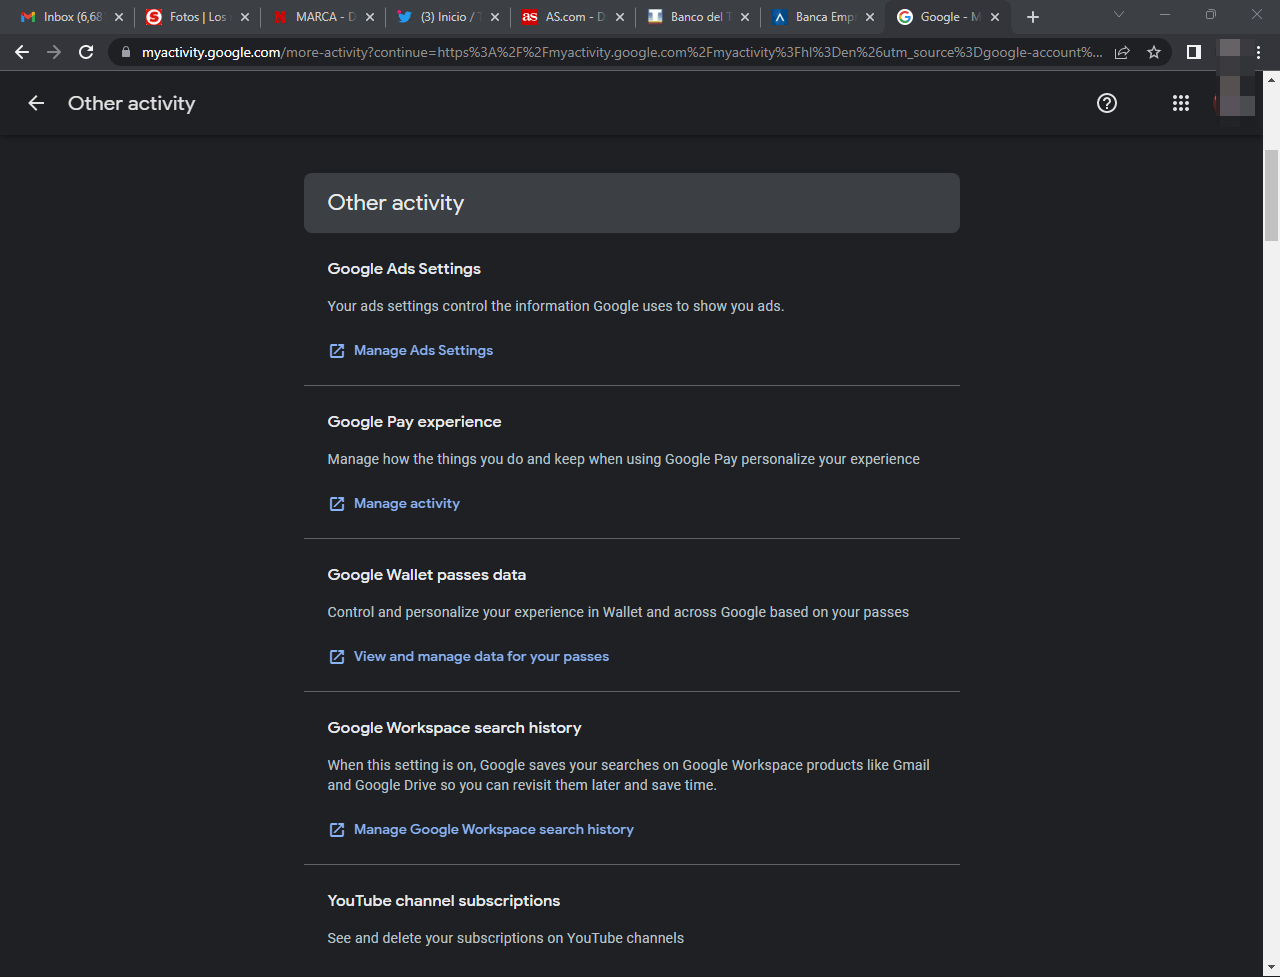Viewport: 1280px width, 977px height.
Task: Open the help question mark icon
Action: [x=1106, y=103]
